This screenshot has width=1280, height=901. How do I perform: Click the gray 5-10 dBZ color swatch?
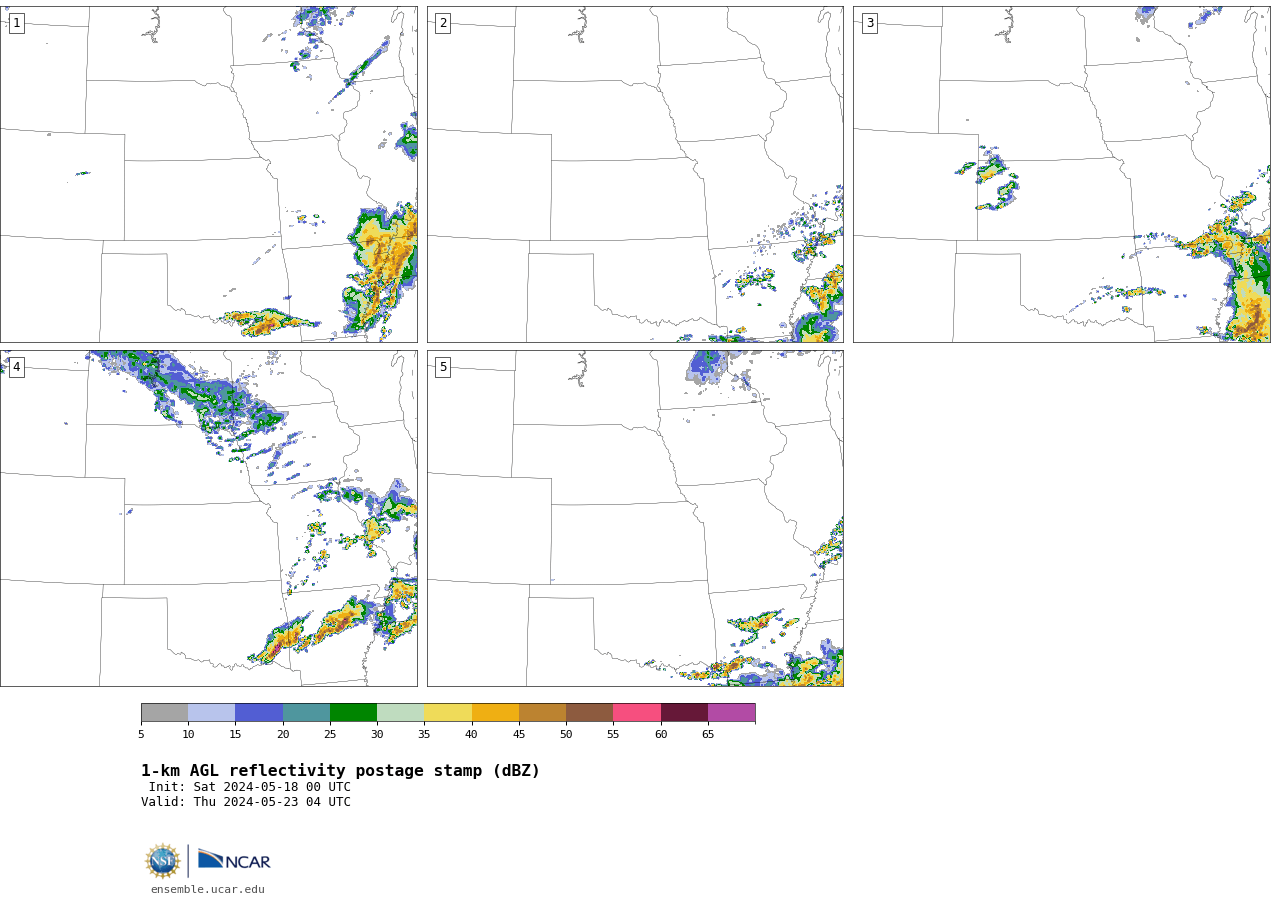(x=164, y=713)
